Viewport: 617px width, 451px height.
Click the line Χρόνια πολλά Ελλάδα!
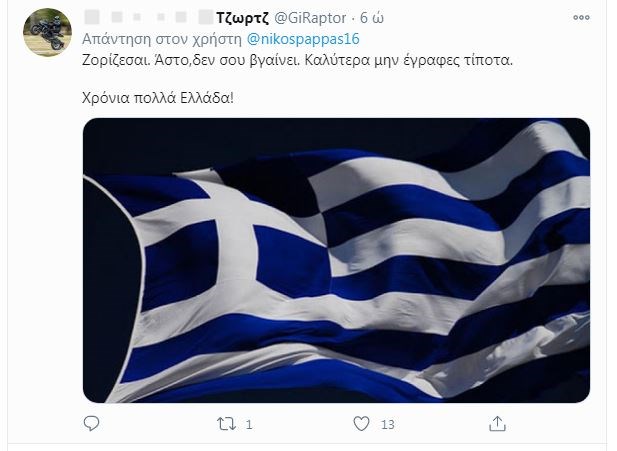(x=158, y=98)
